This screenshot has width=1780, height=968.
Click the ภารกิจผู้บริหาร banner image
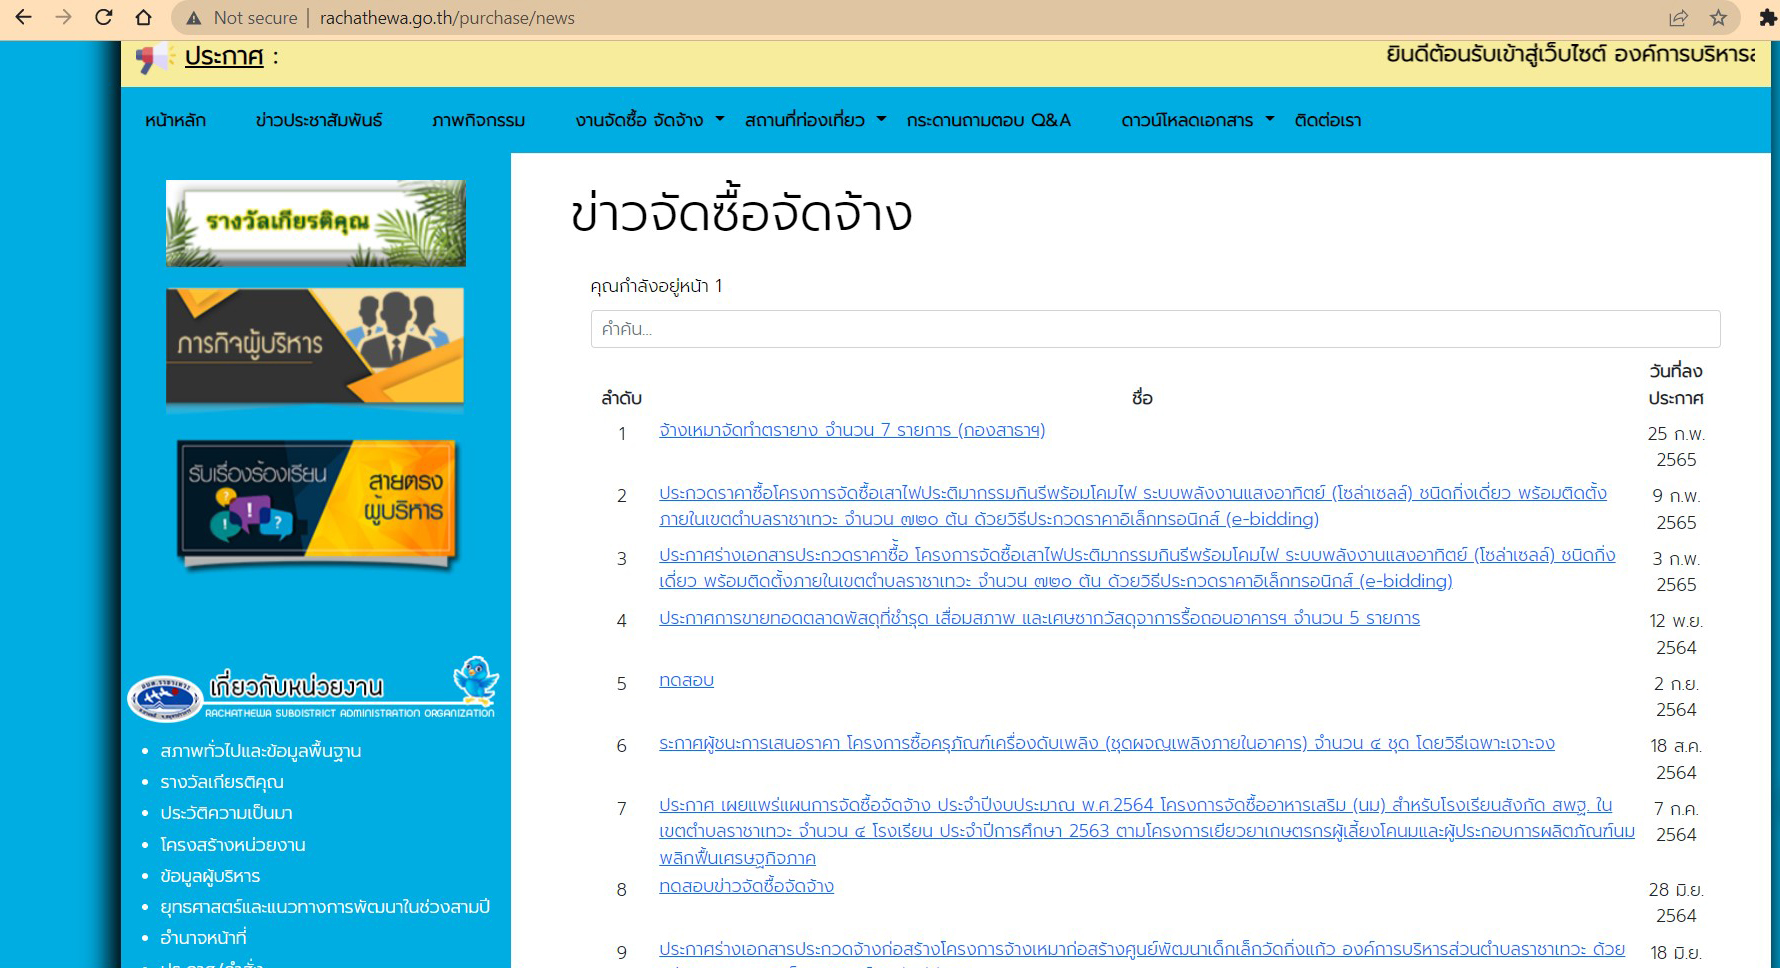[x=315, y=349]
